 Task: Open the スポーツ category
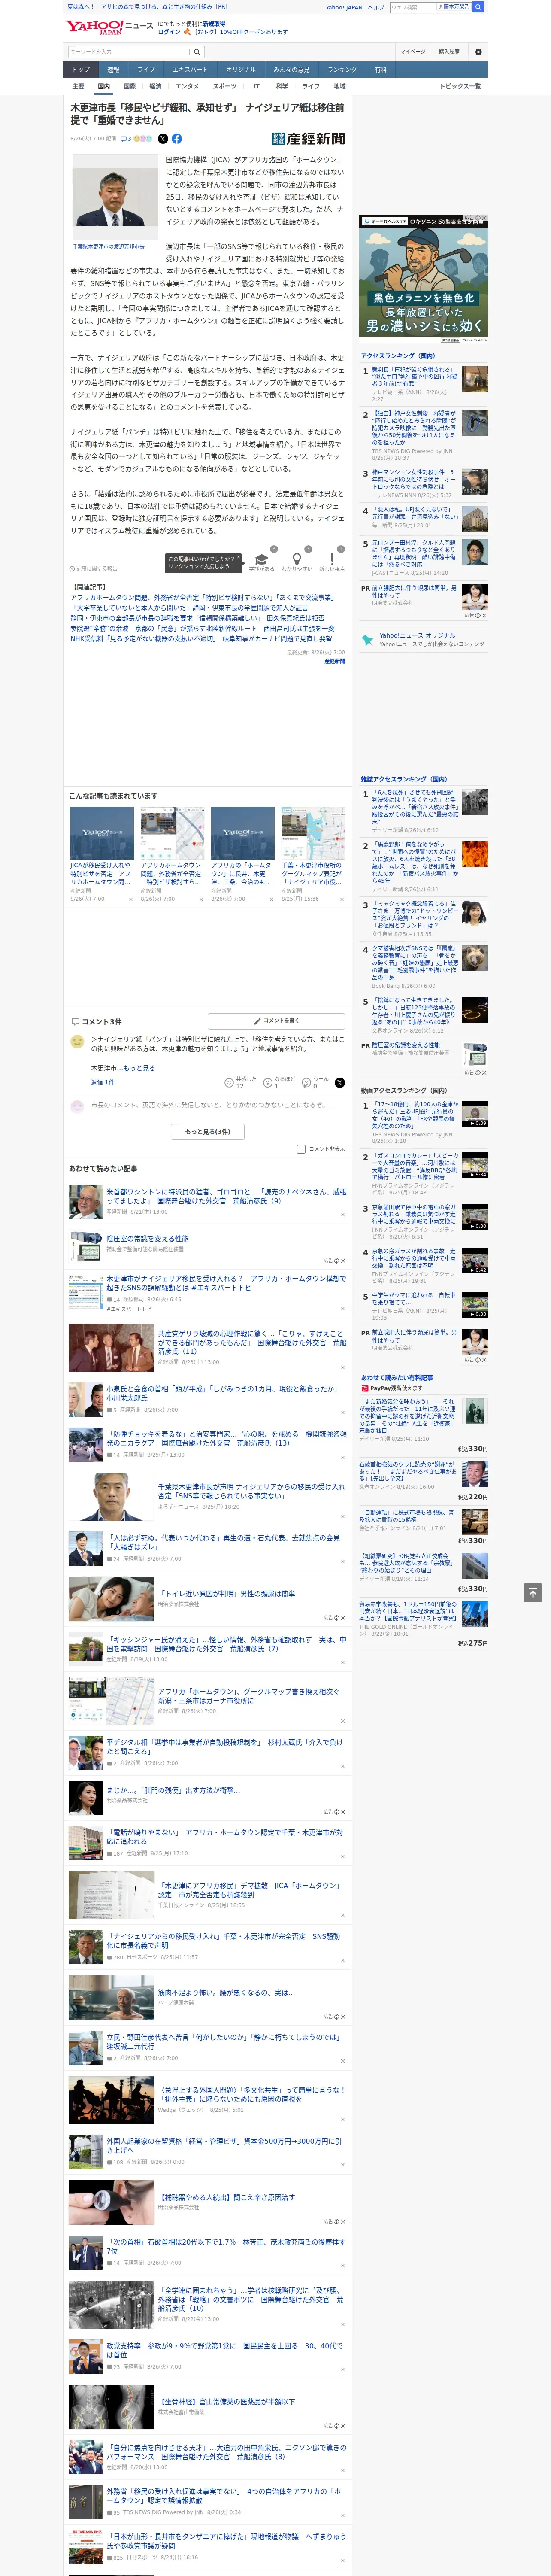click(x=225, y=86)
